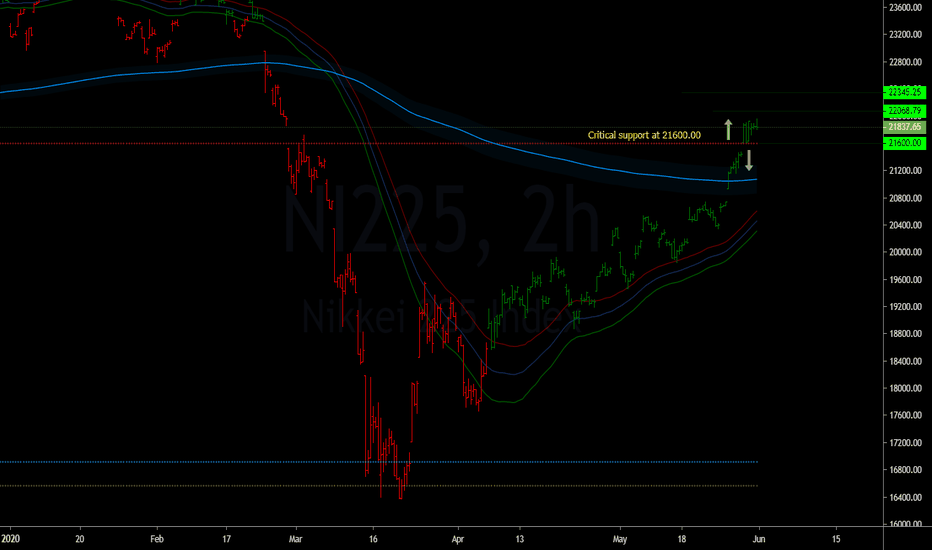
Task: Click the 22800.00 price axis label
Action: (x=905, y=62)
